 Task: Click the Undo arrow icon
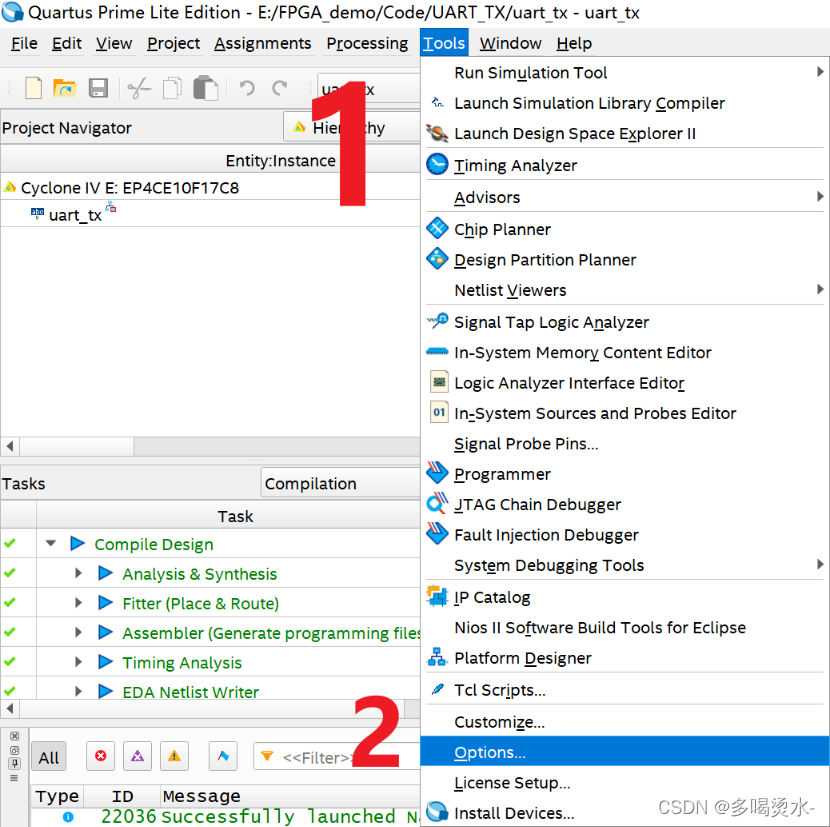click(247, 87)
